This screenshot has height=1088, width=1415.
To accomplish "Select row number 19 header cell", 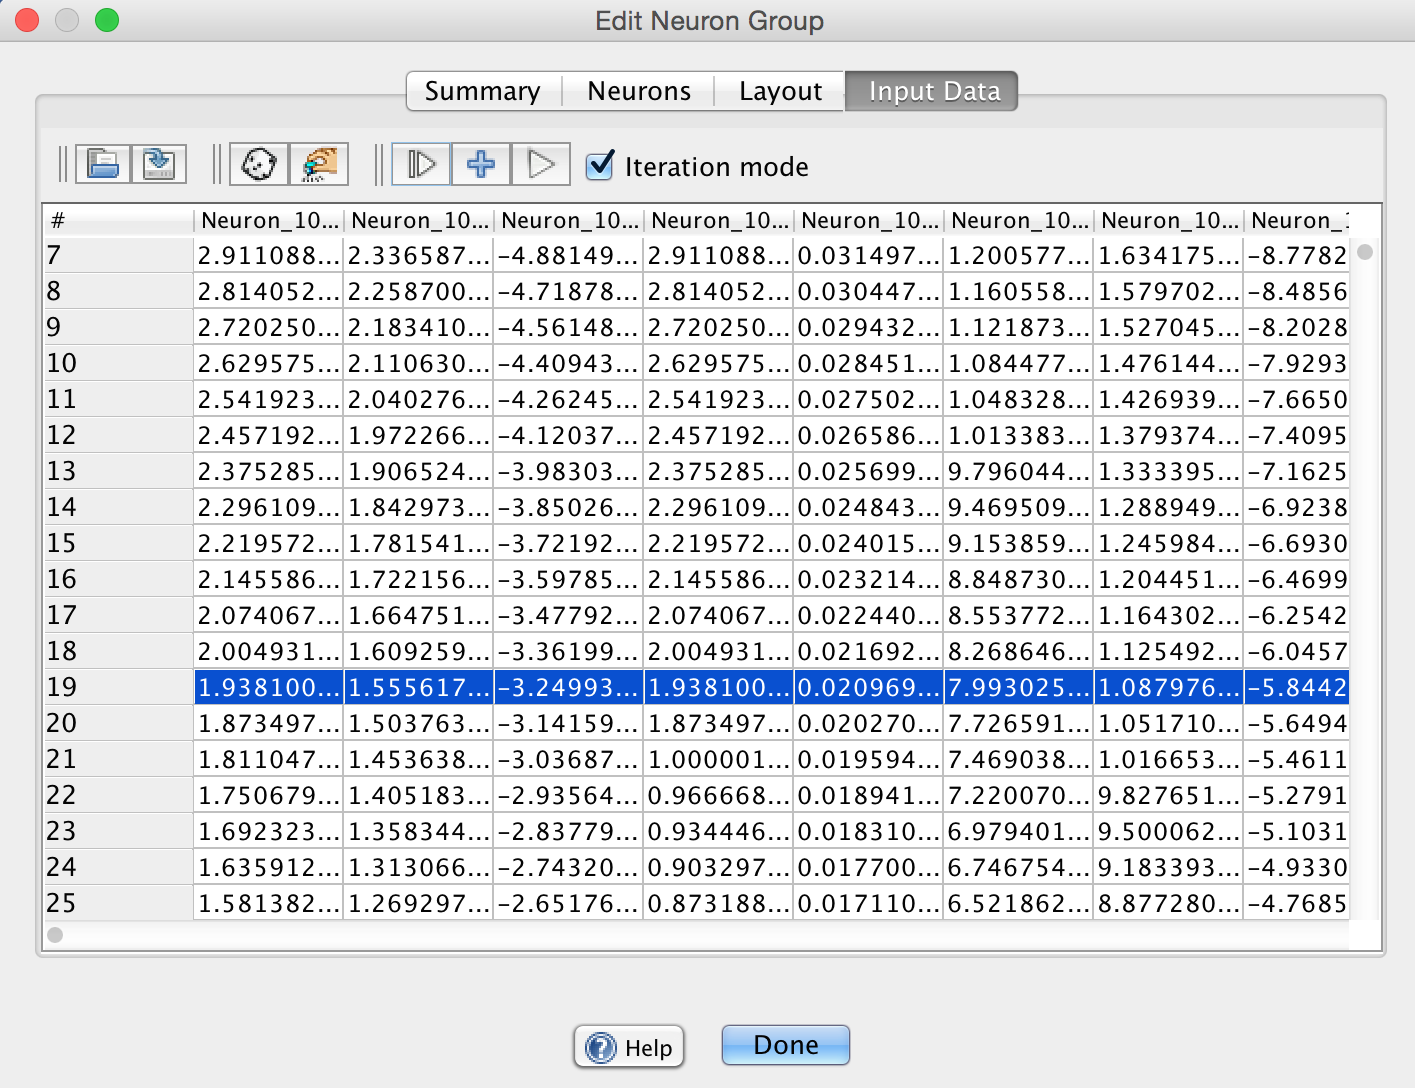I will (x=118, y=687).
